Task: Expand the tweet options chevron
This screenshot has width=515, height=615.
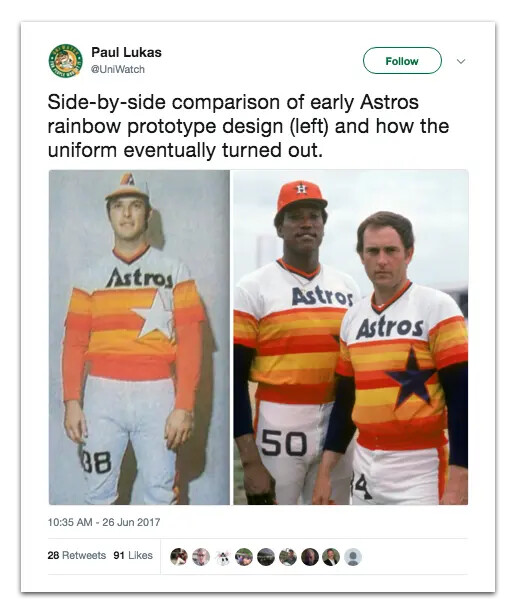Action: [461, 61]
